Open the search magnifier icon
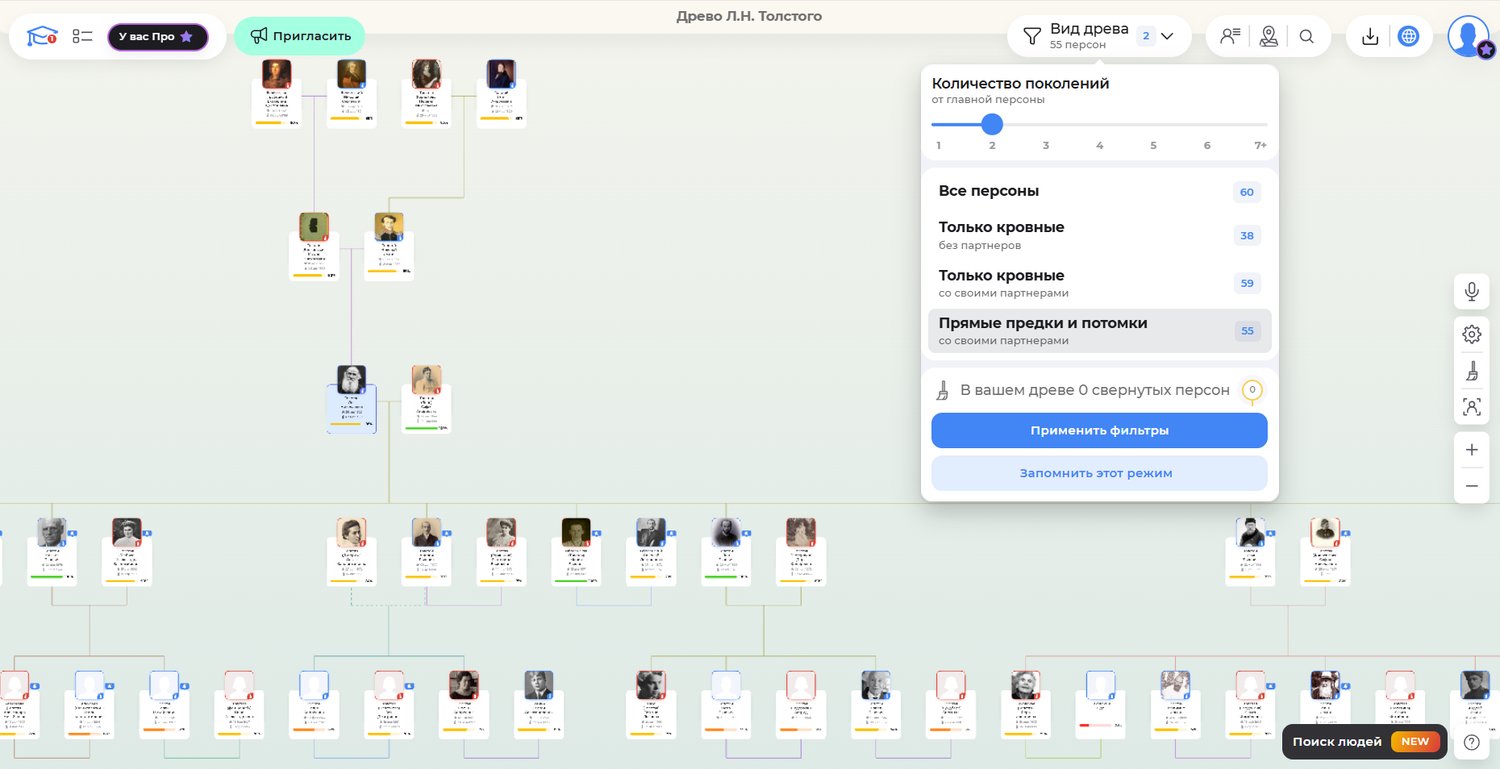 pyautogui.click(x=1307, y=37)
